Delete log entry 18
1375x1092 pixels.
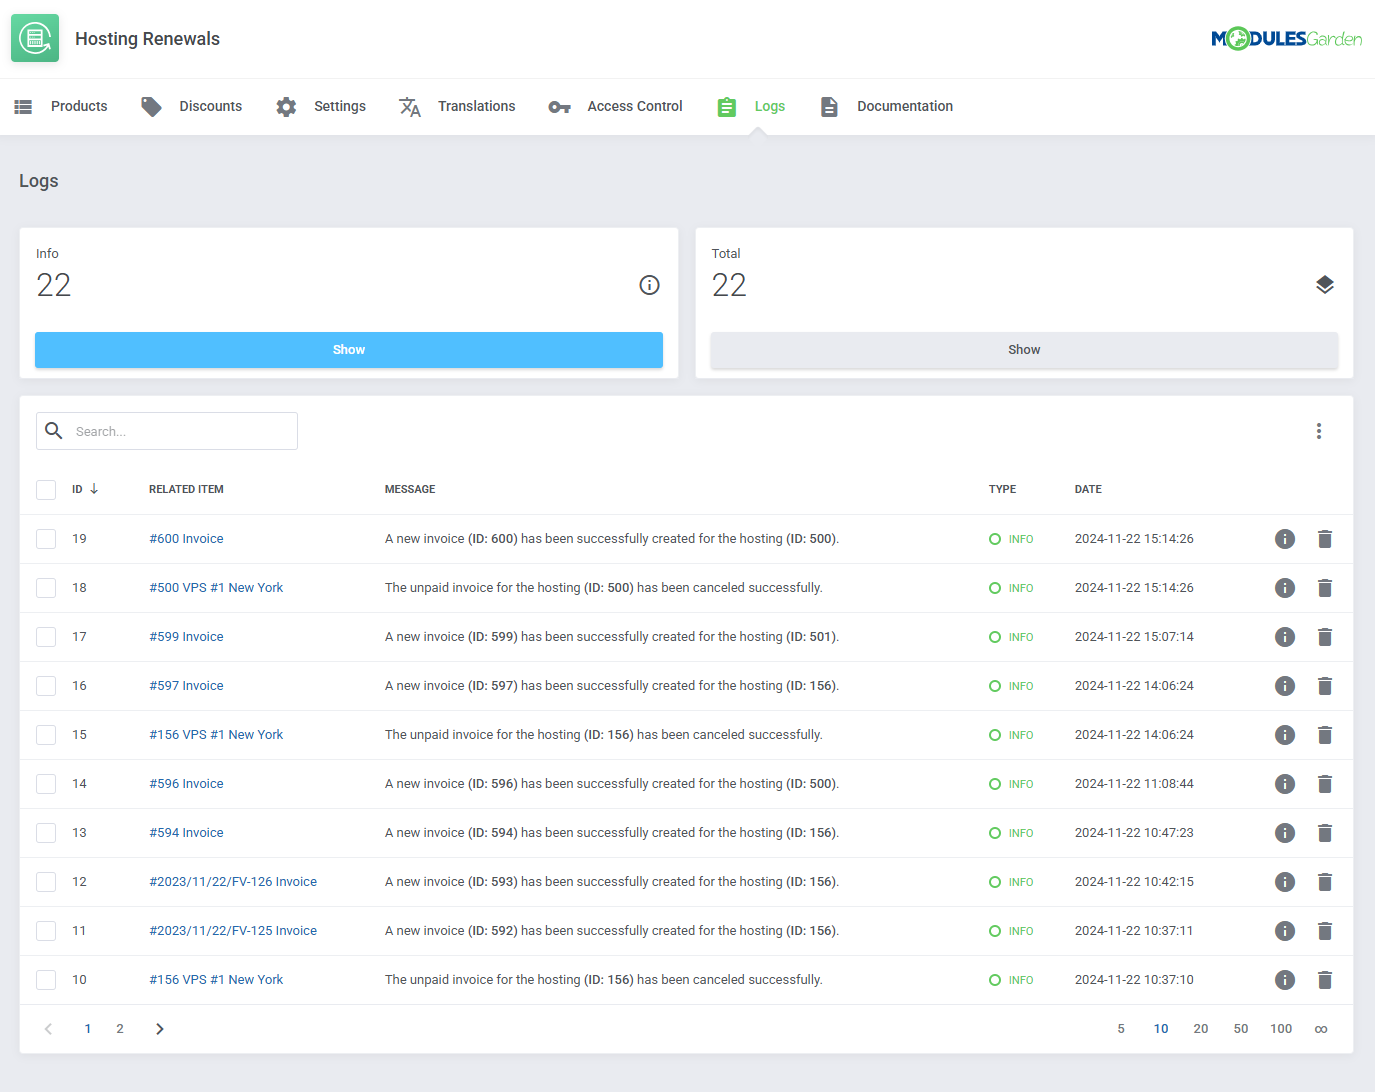(1325, 588)
